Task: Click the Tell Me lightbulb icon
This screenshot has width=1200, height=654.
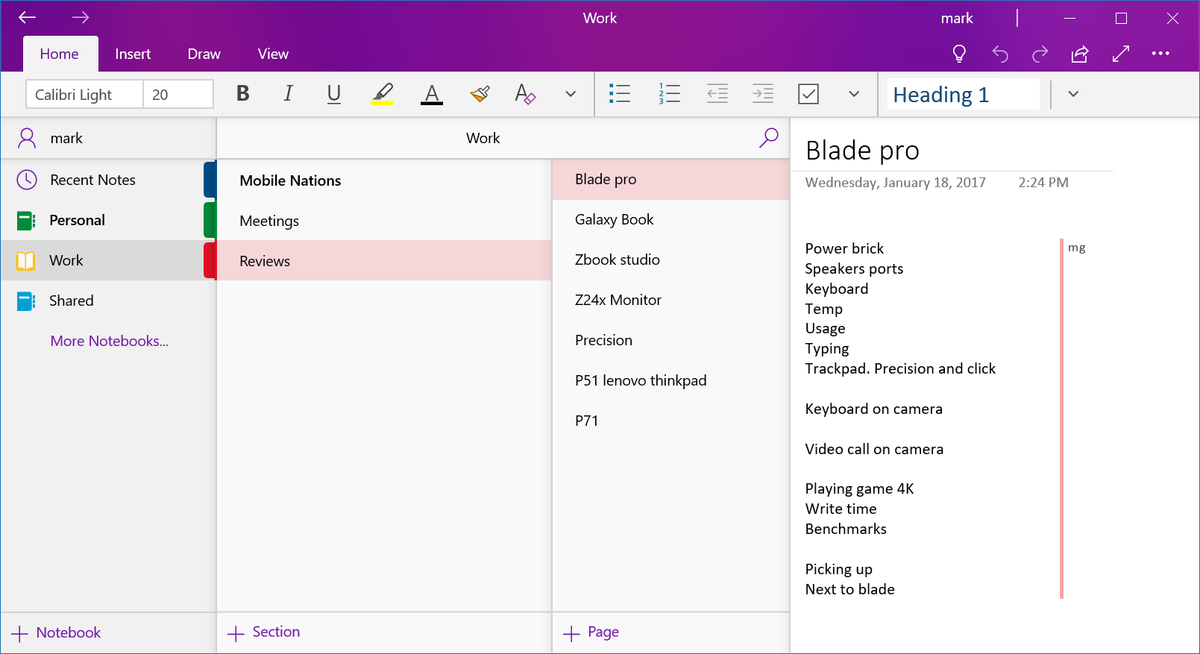Action: pyautogui.click(x=959, y=54)
